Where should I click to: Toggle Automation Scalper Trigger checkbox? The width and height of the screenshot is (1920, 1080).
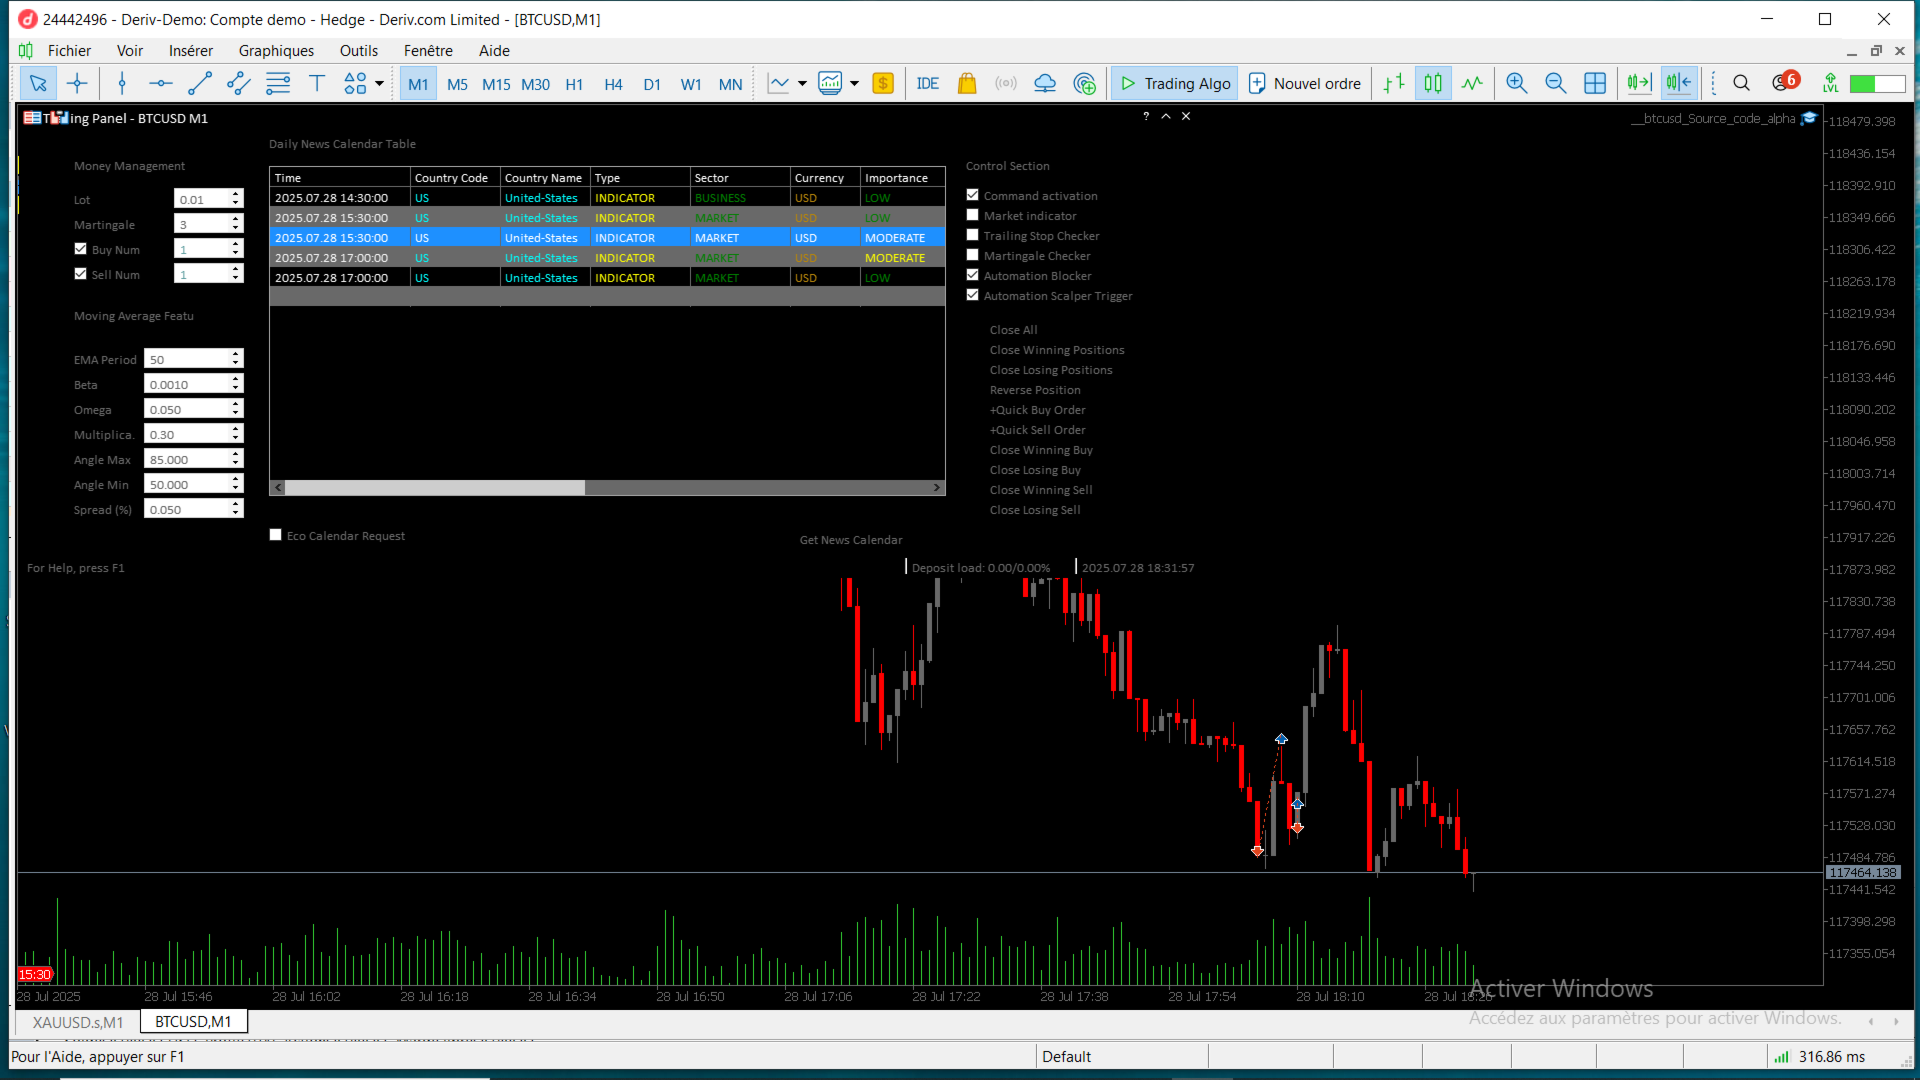tap(972, 295)
